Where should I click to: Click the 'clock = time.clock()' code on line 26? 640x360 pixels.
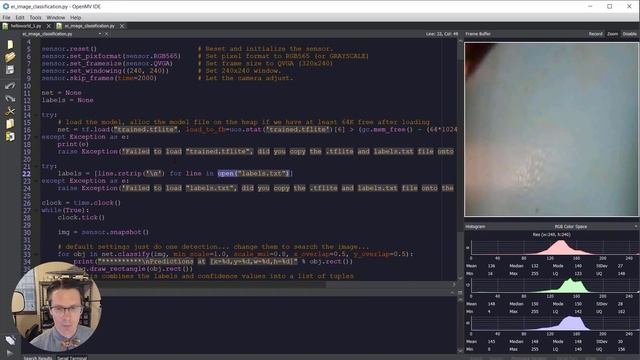click(x=81, y=203)
